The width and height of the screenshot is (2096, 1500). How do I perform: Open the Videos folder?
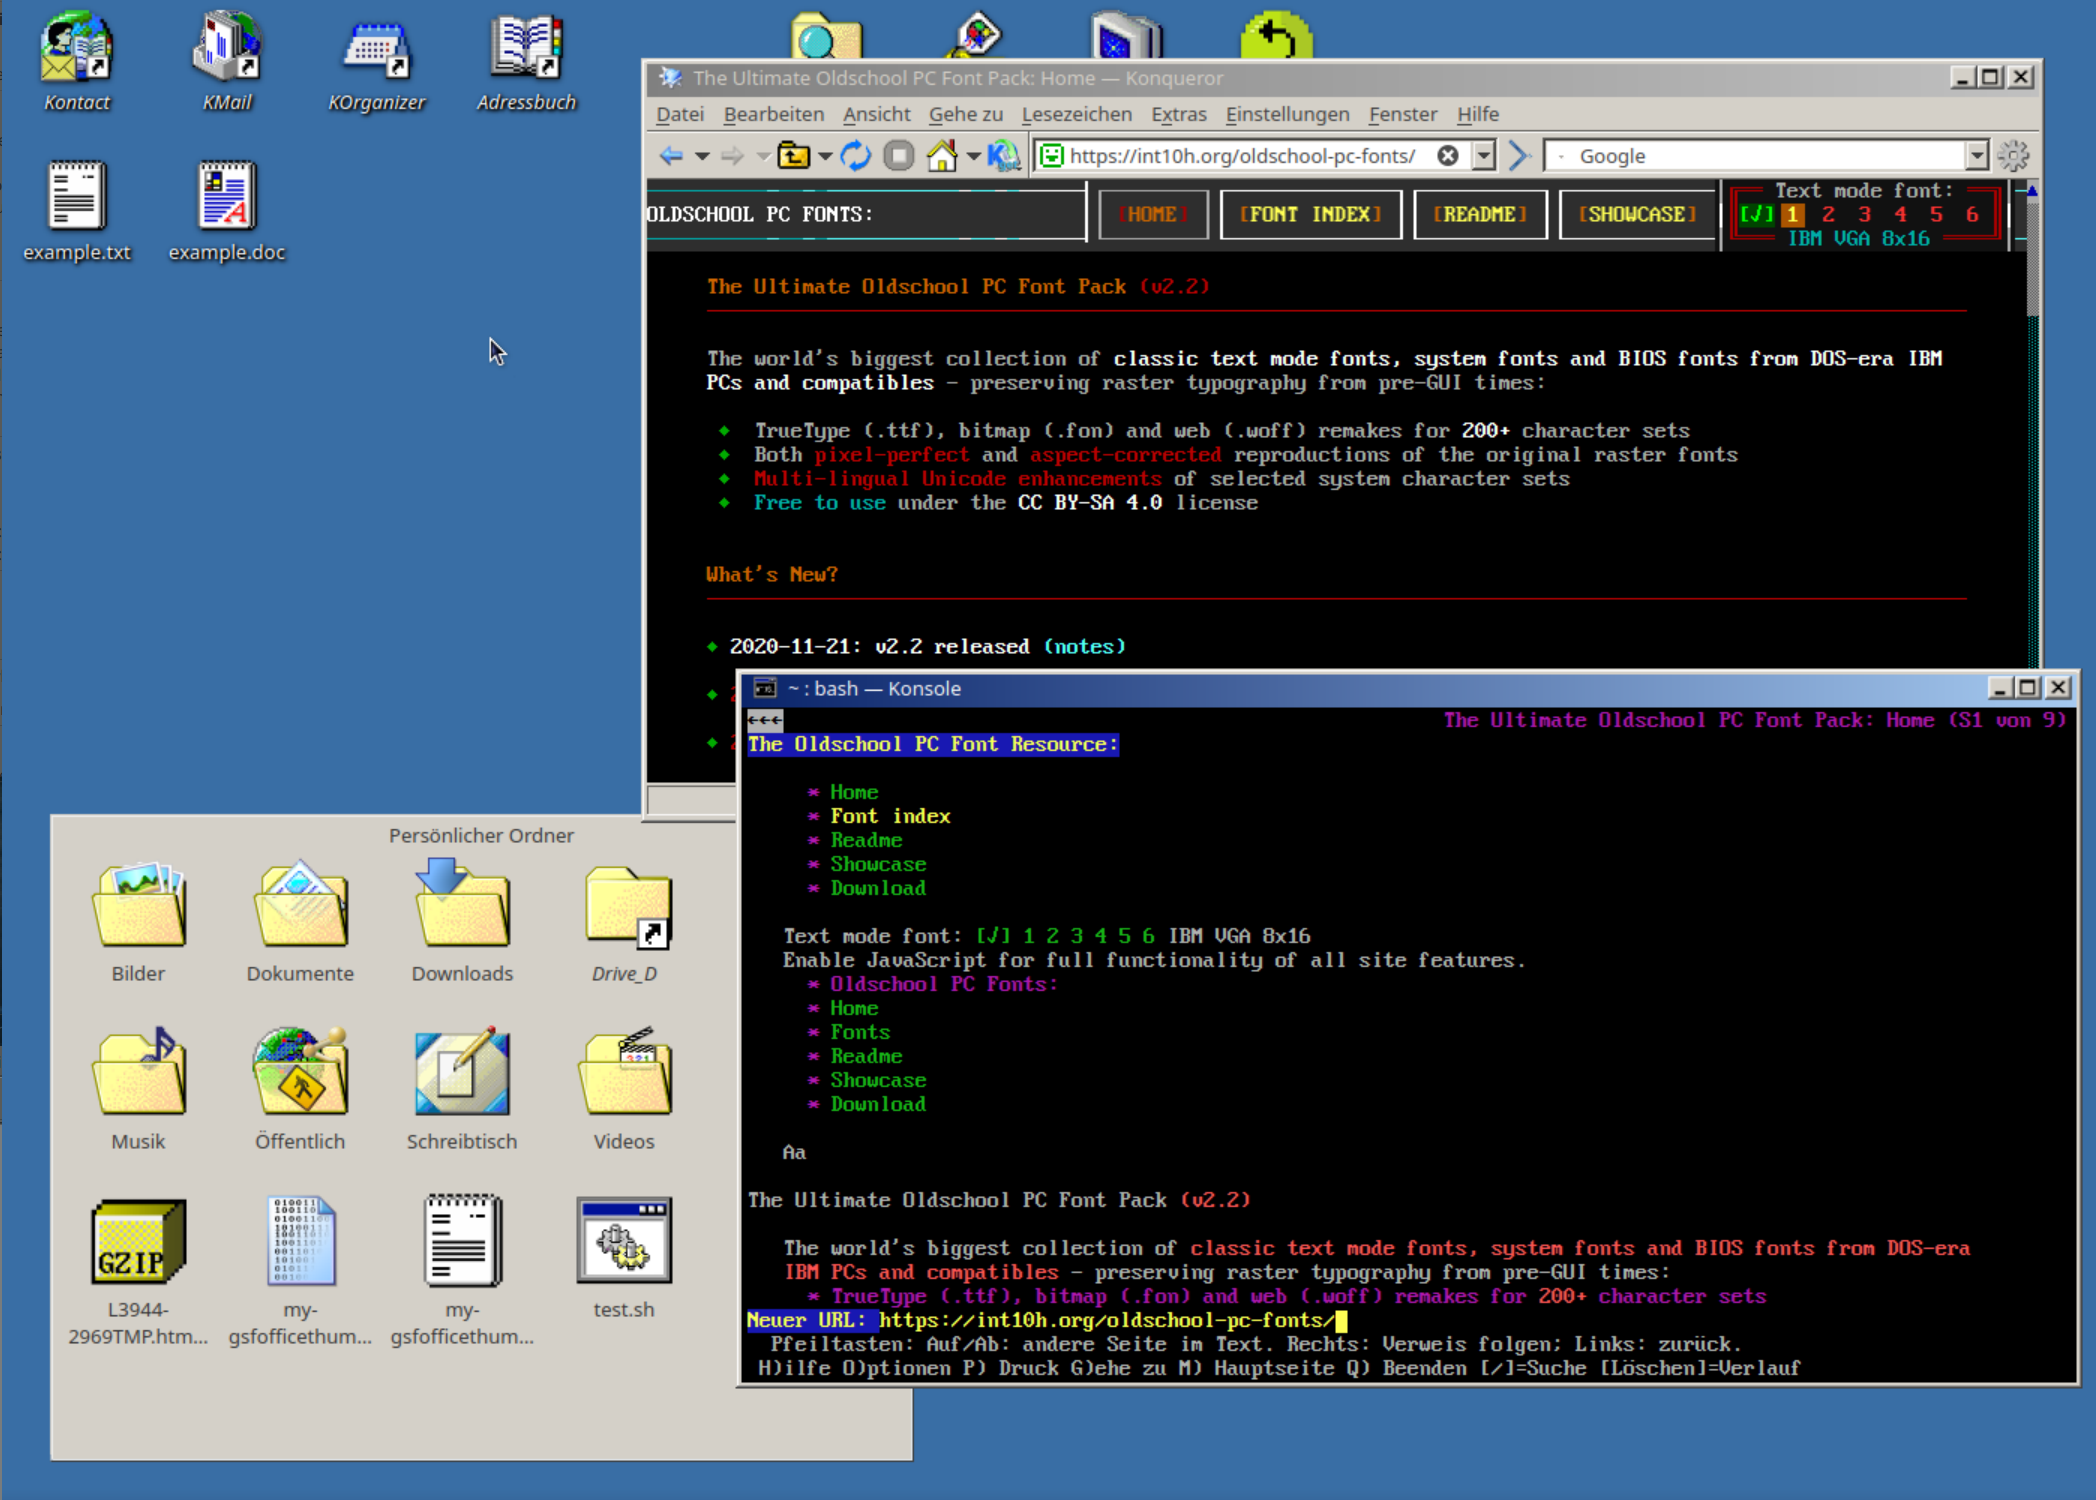pos(624,1090)
